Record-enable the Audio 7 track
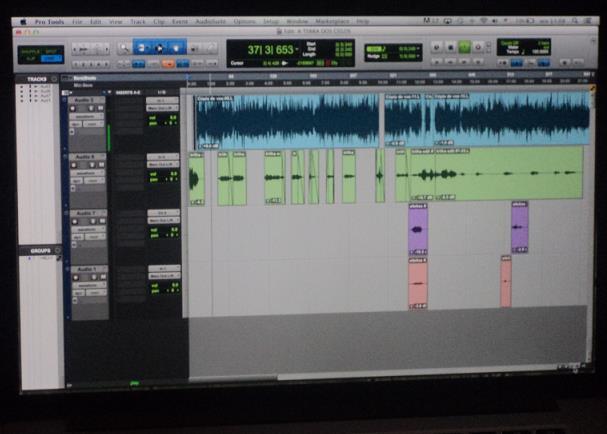This screenshot has height=434, width=607. point(75,221)
